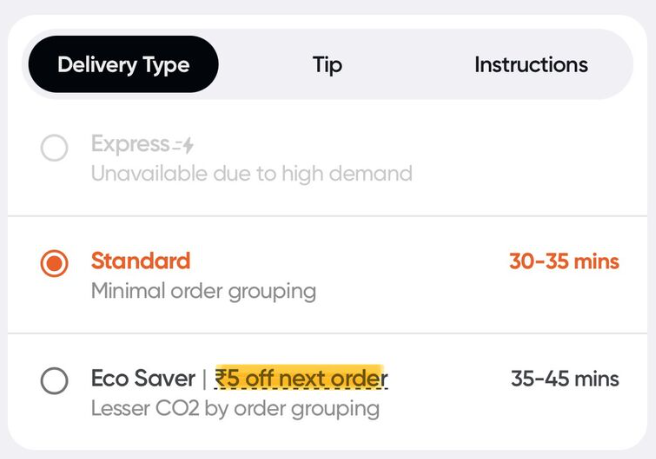Select the Eco Saver radio button
Viewport: 656px width, 459px height.
click(x=54, y=381)
